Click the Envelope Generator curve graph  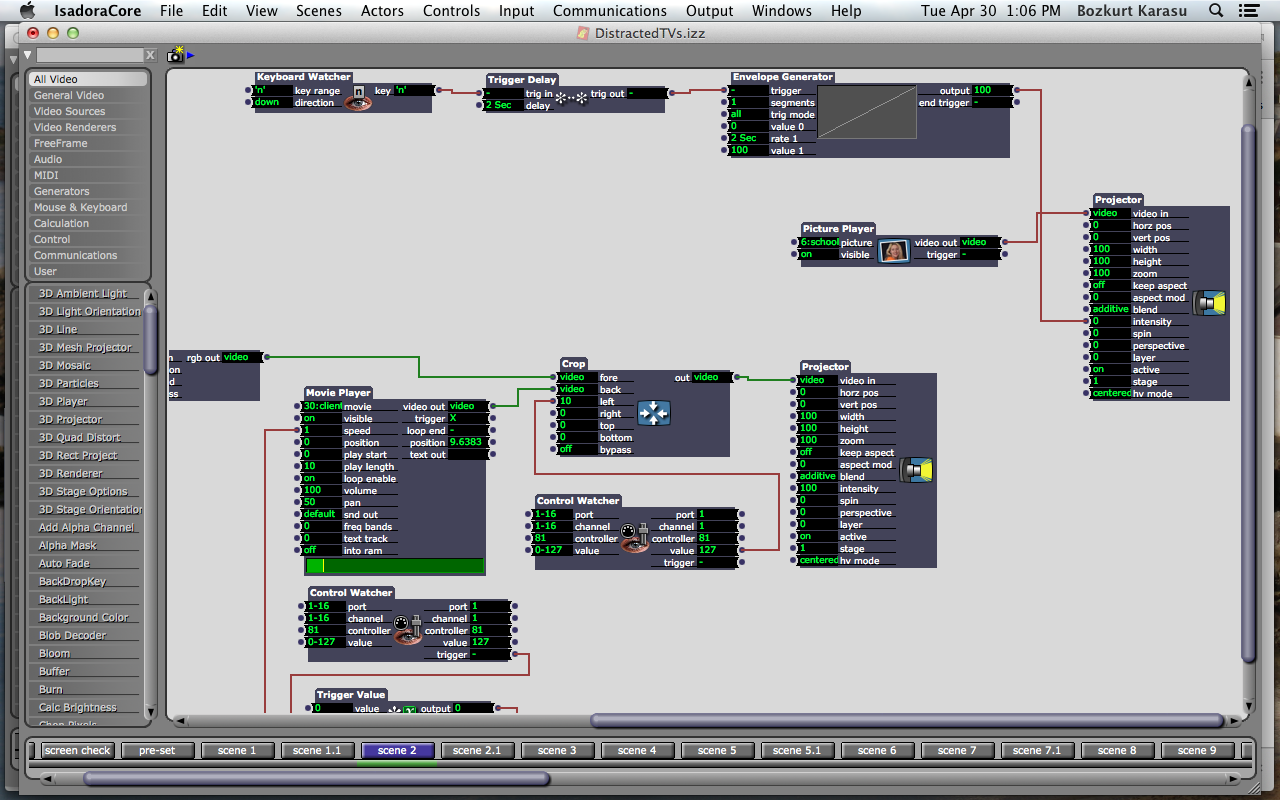867,112
